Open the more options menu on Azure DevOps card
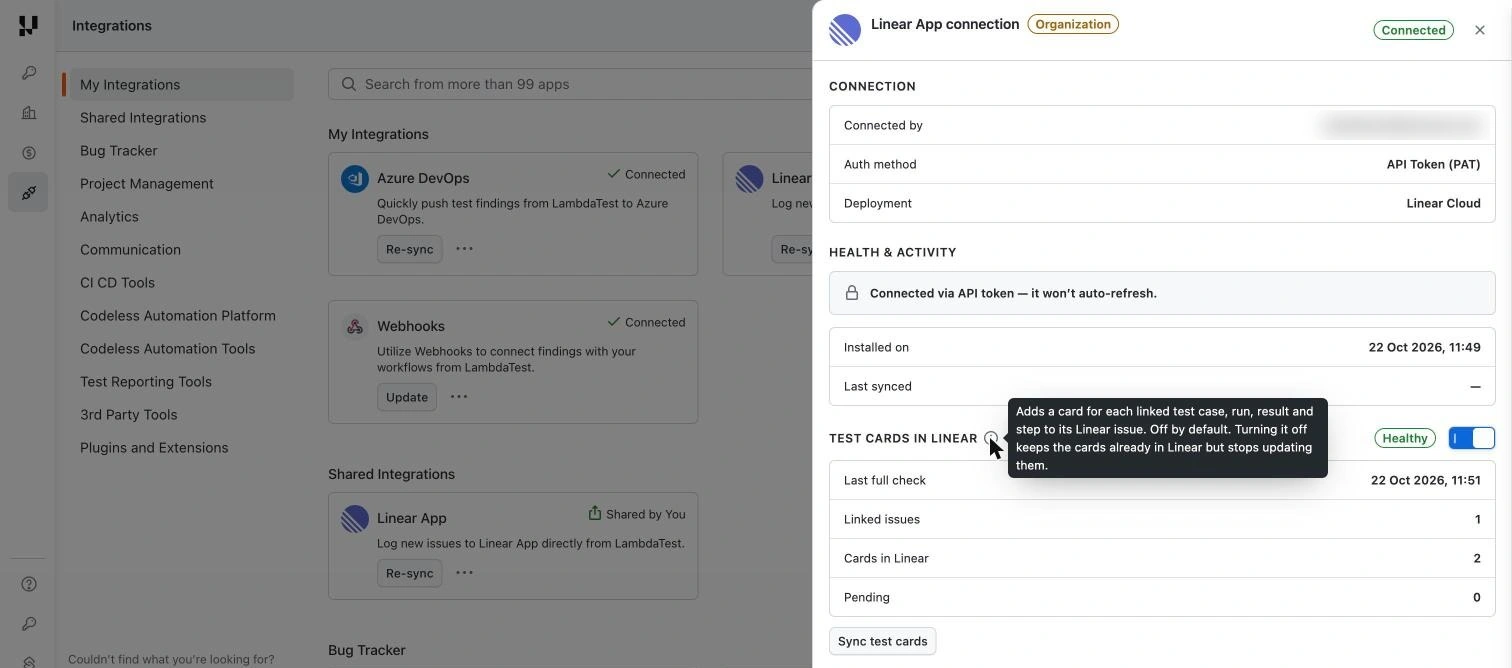This screenshot has width=1512, height=668. pos(464,249)
